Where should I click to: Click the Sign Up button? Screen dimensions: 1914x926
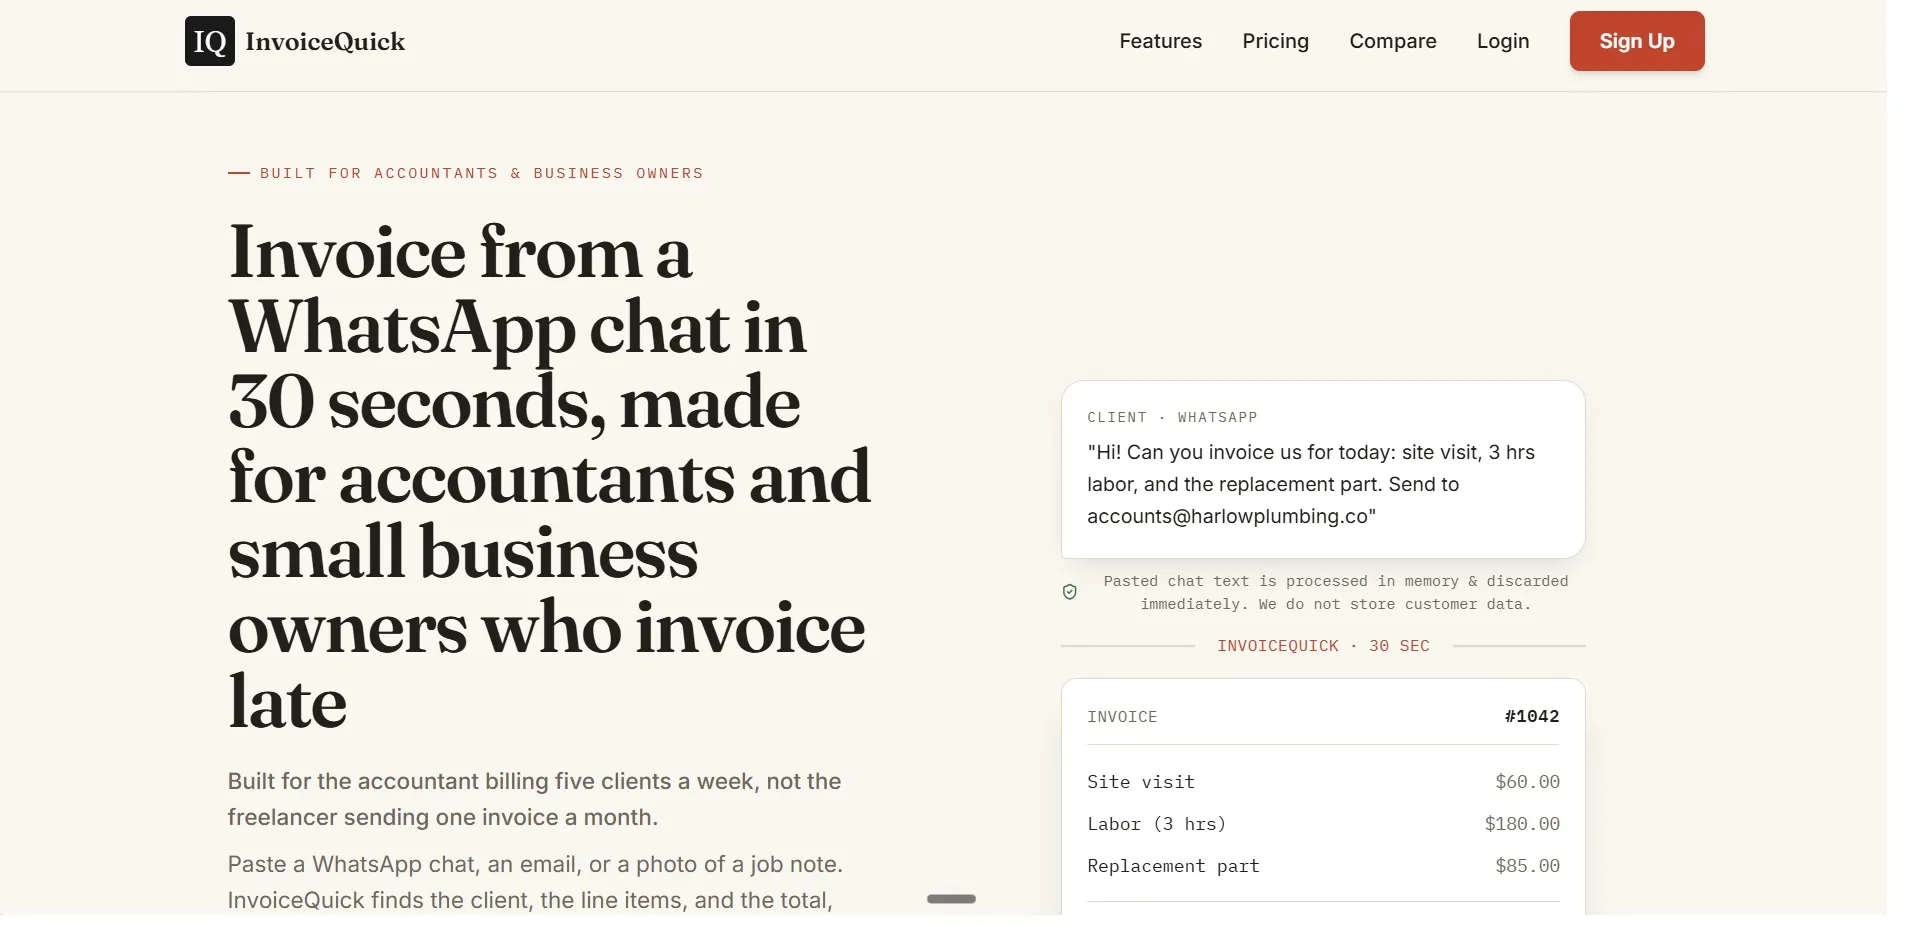1637,41
